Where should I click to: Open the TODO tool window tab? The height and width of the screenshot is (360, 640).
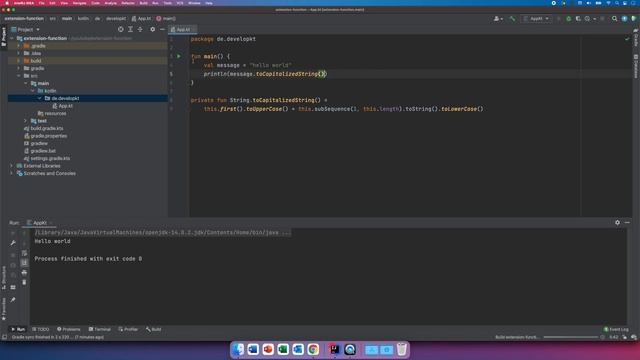(x=41, y=329)
